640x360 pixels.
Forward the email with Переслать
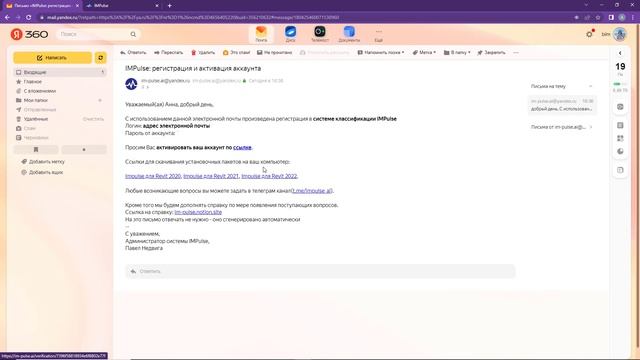[169, 53]
